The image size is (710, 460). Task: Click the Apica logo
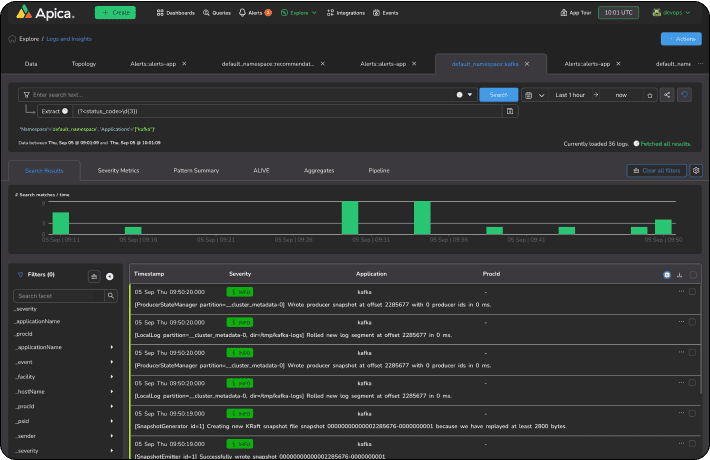point(45,13)
